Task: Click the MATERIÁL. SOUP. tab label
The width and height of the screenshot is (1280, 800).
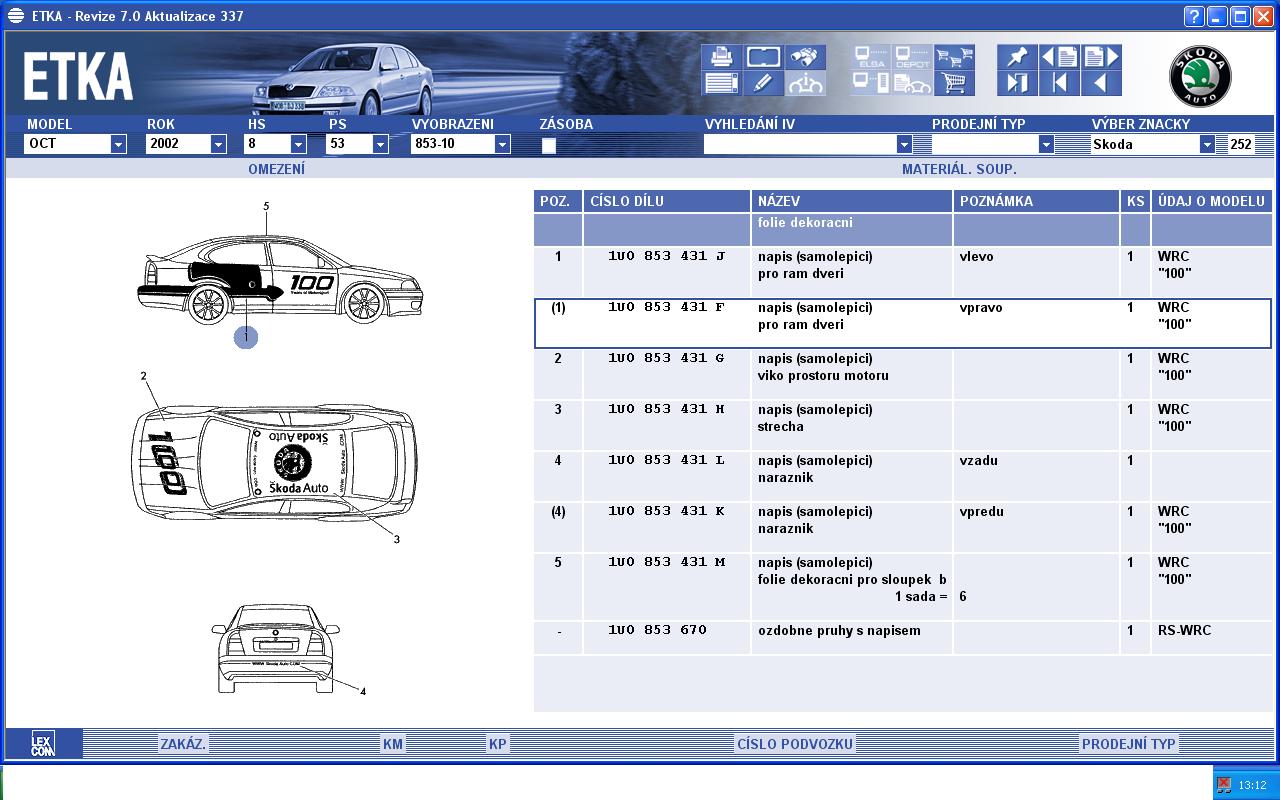Action: coord(958,169)
